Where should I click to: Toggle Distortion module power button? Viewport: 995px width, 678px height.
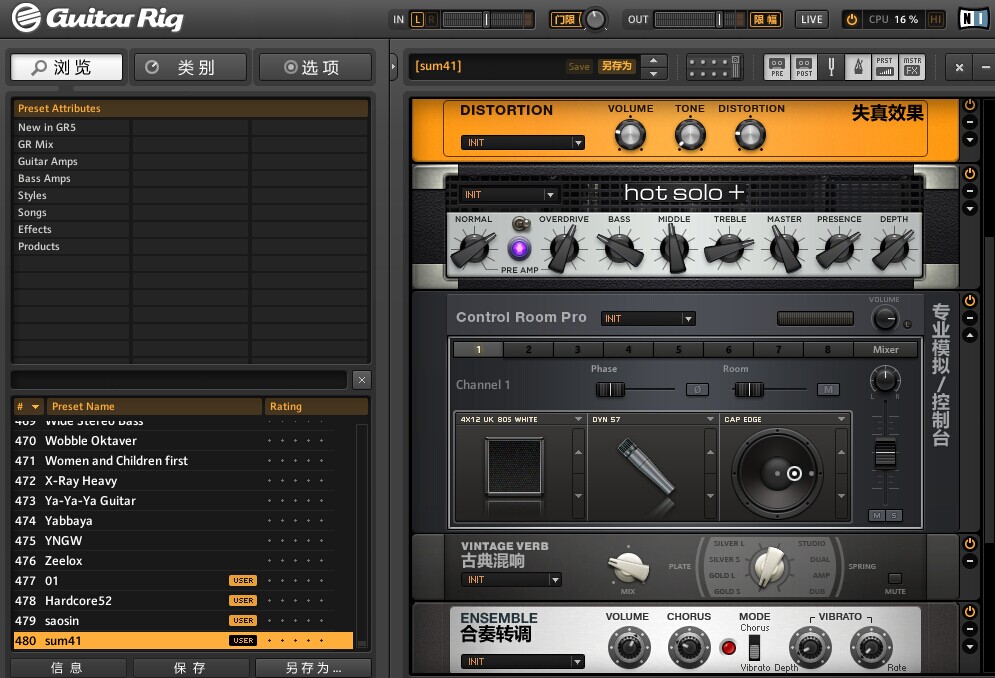click(x=970, y=105)
